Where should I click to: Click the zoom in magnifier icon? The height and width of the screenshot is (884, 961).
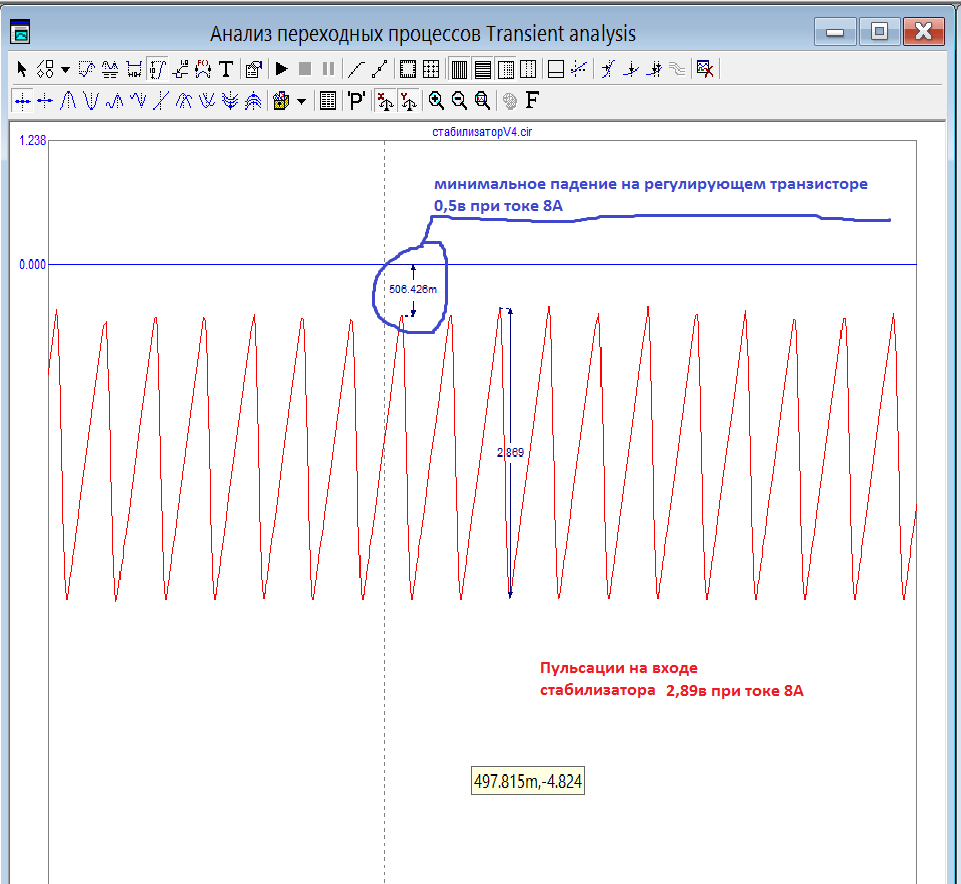pos(436,100)
